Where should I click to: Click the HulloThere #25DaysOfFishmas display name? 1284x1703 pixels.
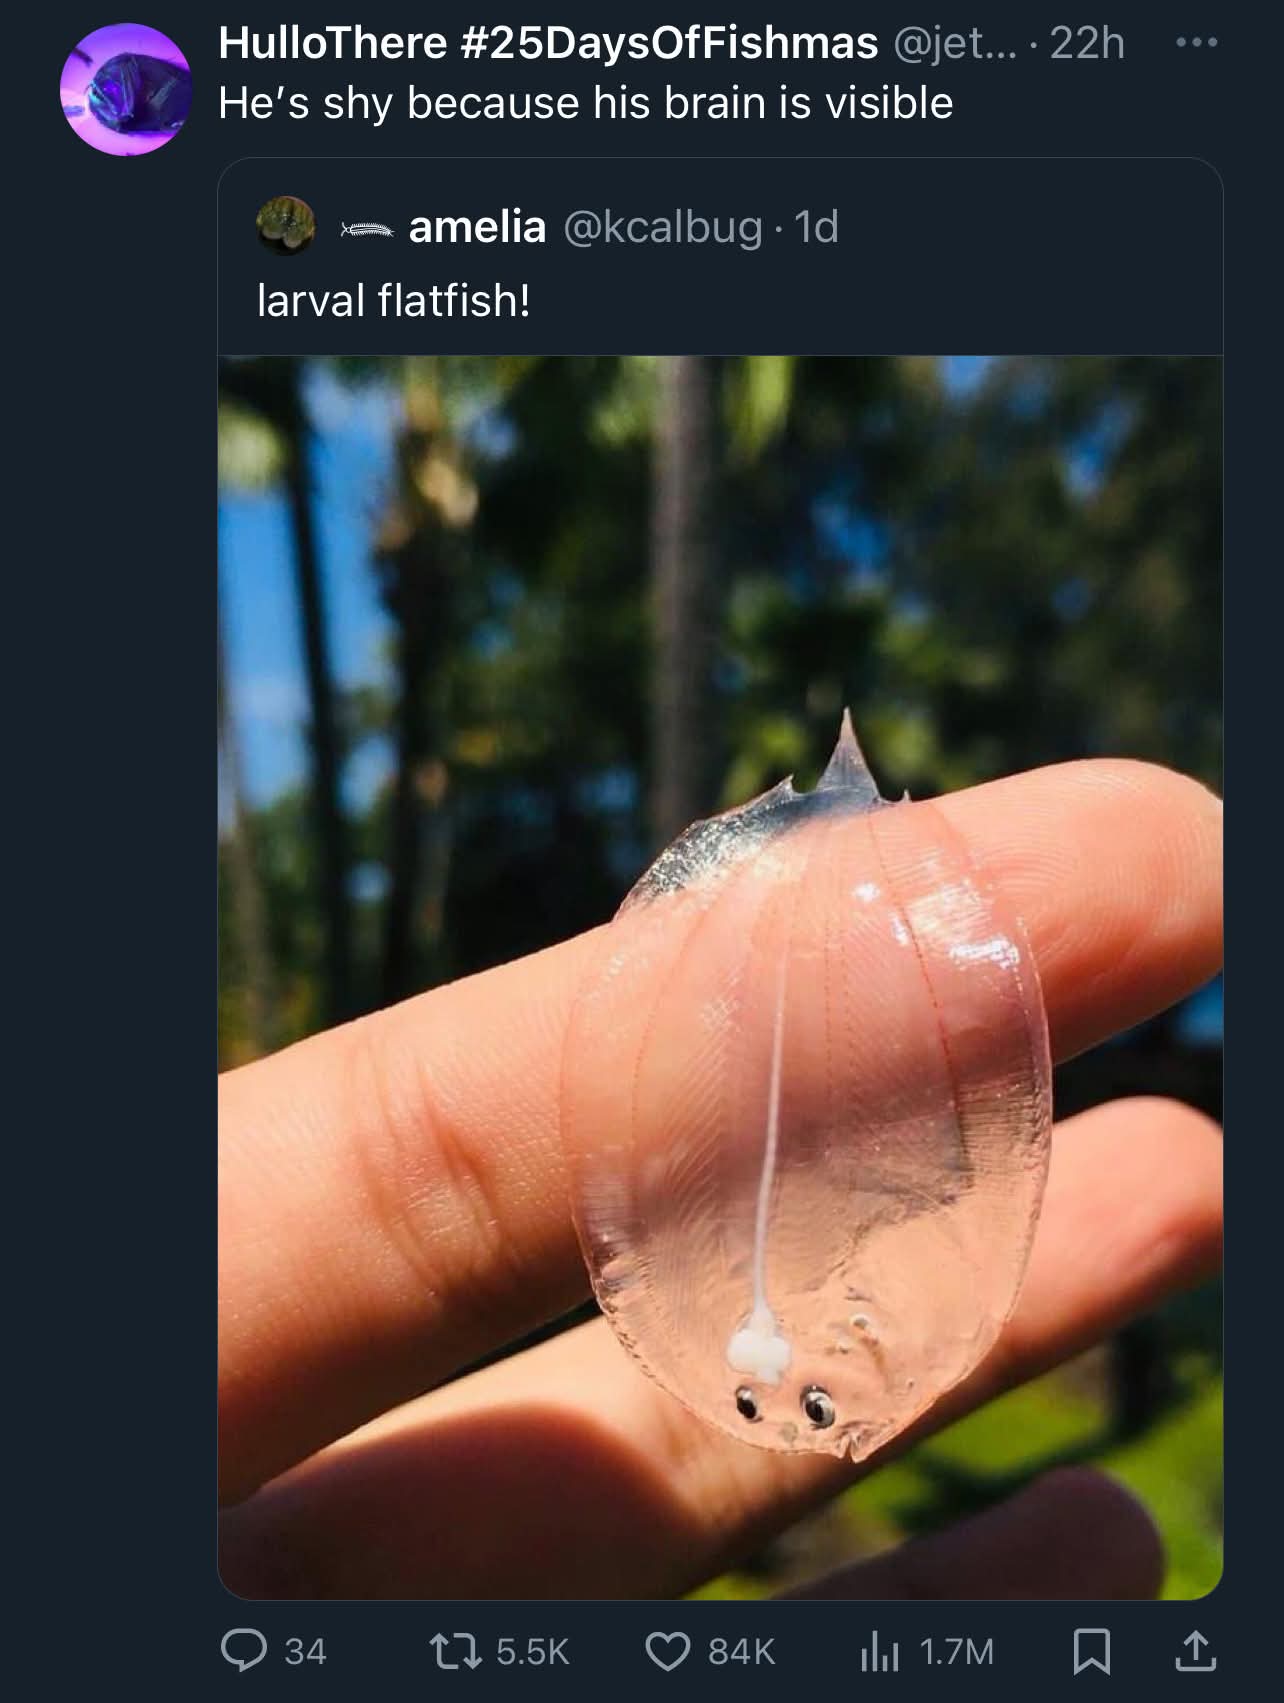pos(547,44)
